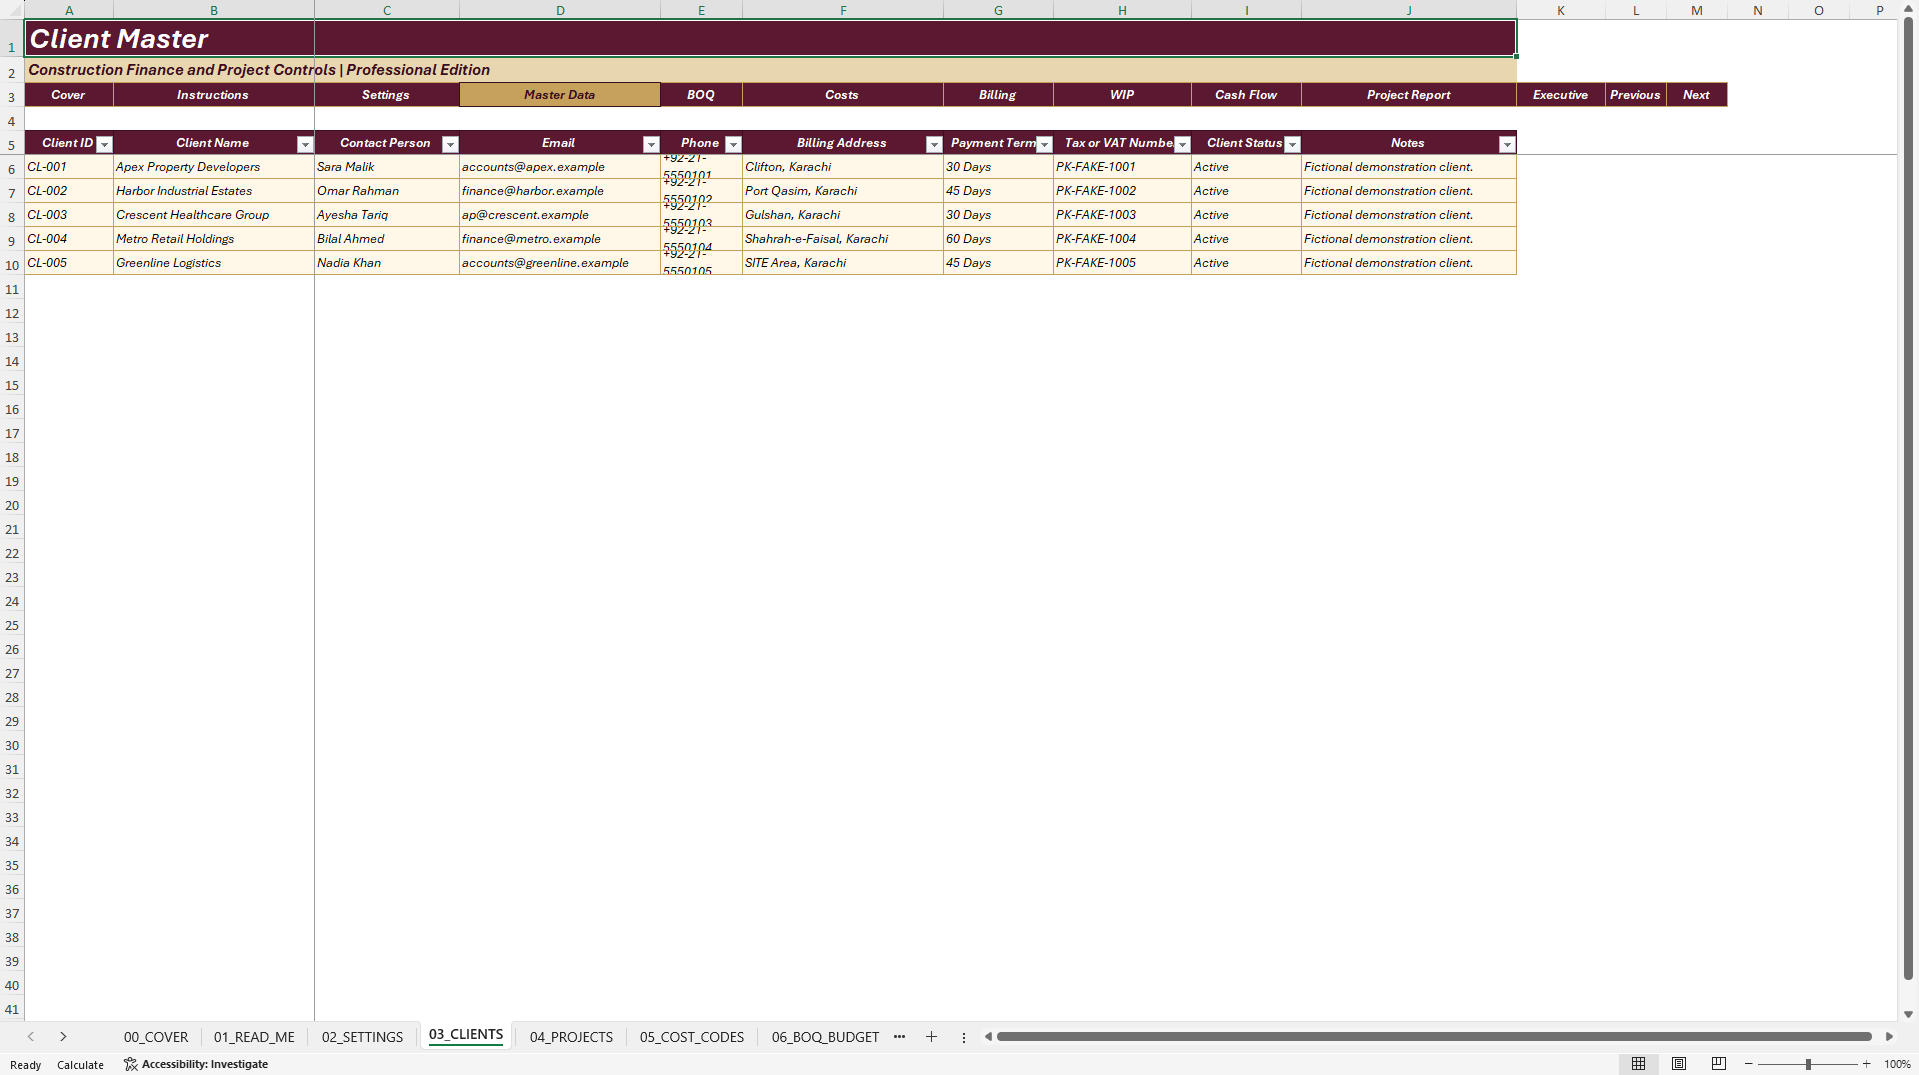1919x1075 pixels.
Task: Click the Executive navigation button
Action: point(1561,95)
